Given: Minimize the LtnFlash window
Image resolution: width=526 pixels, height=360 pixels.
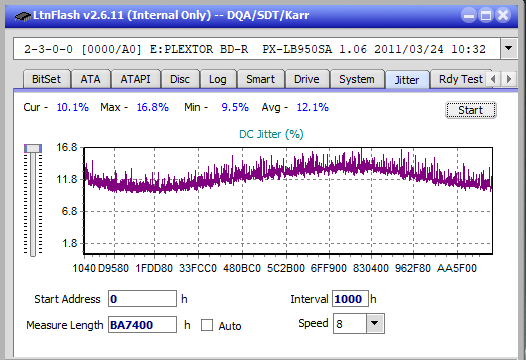Looking at the screenshot, I should point(469,15).
